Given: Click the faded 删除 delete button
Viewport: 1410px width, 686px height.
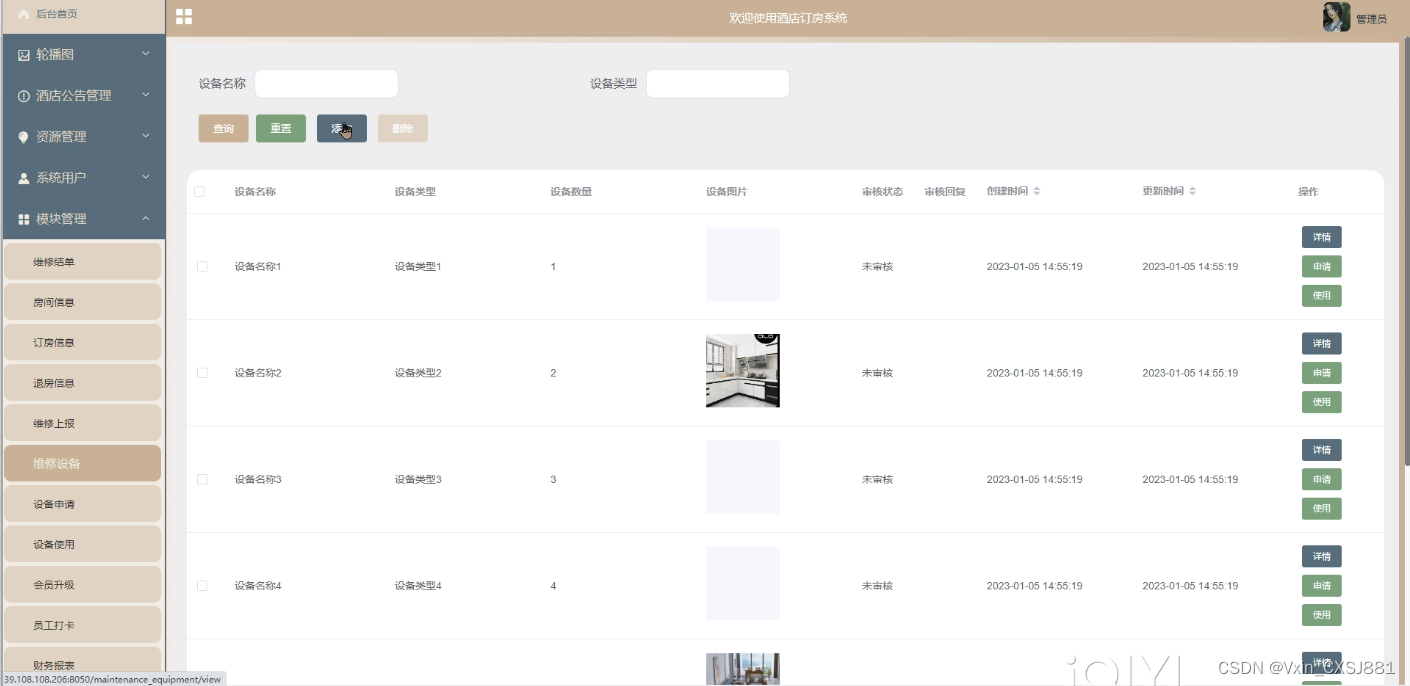Looking at the screenshot, I should (x=403, y=129).
